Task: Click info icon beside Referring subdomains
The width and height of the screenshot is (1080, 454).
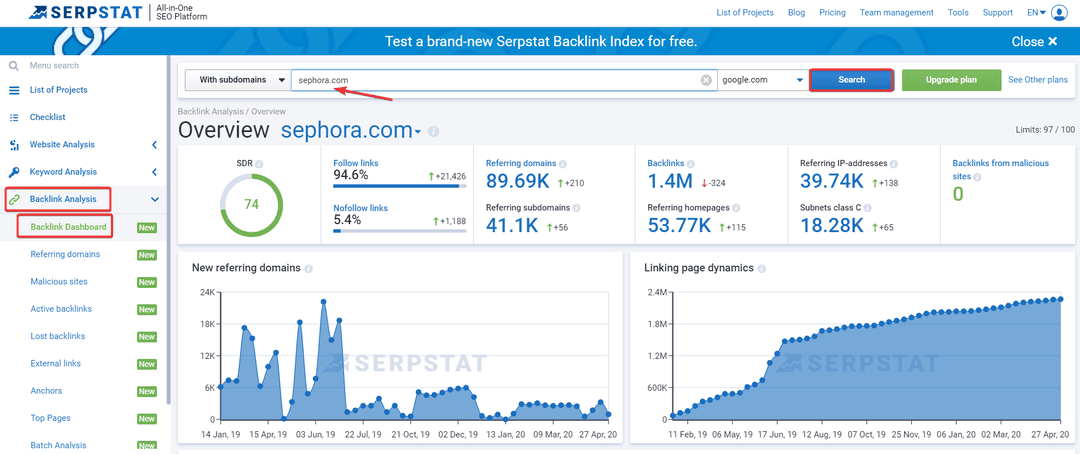Action: (x=576, y=207)
